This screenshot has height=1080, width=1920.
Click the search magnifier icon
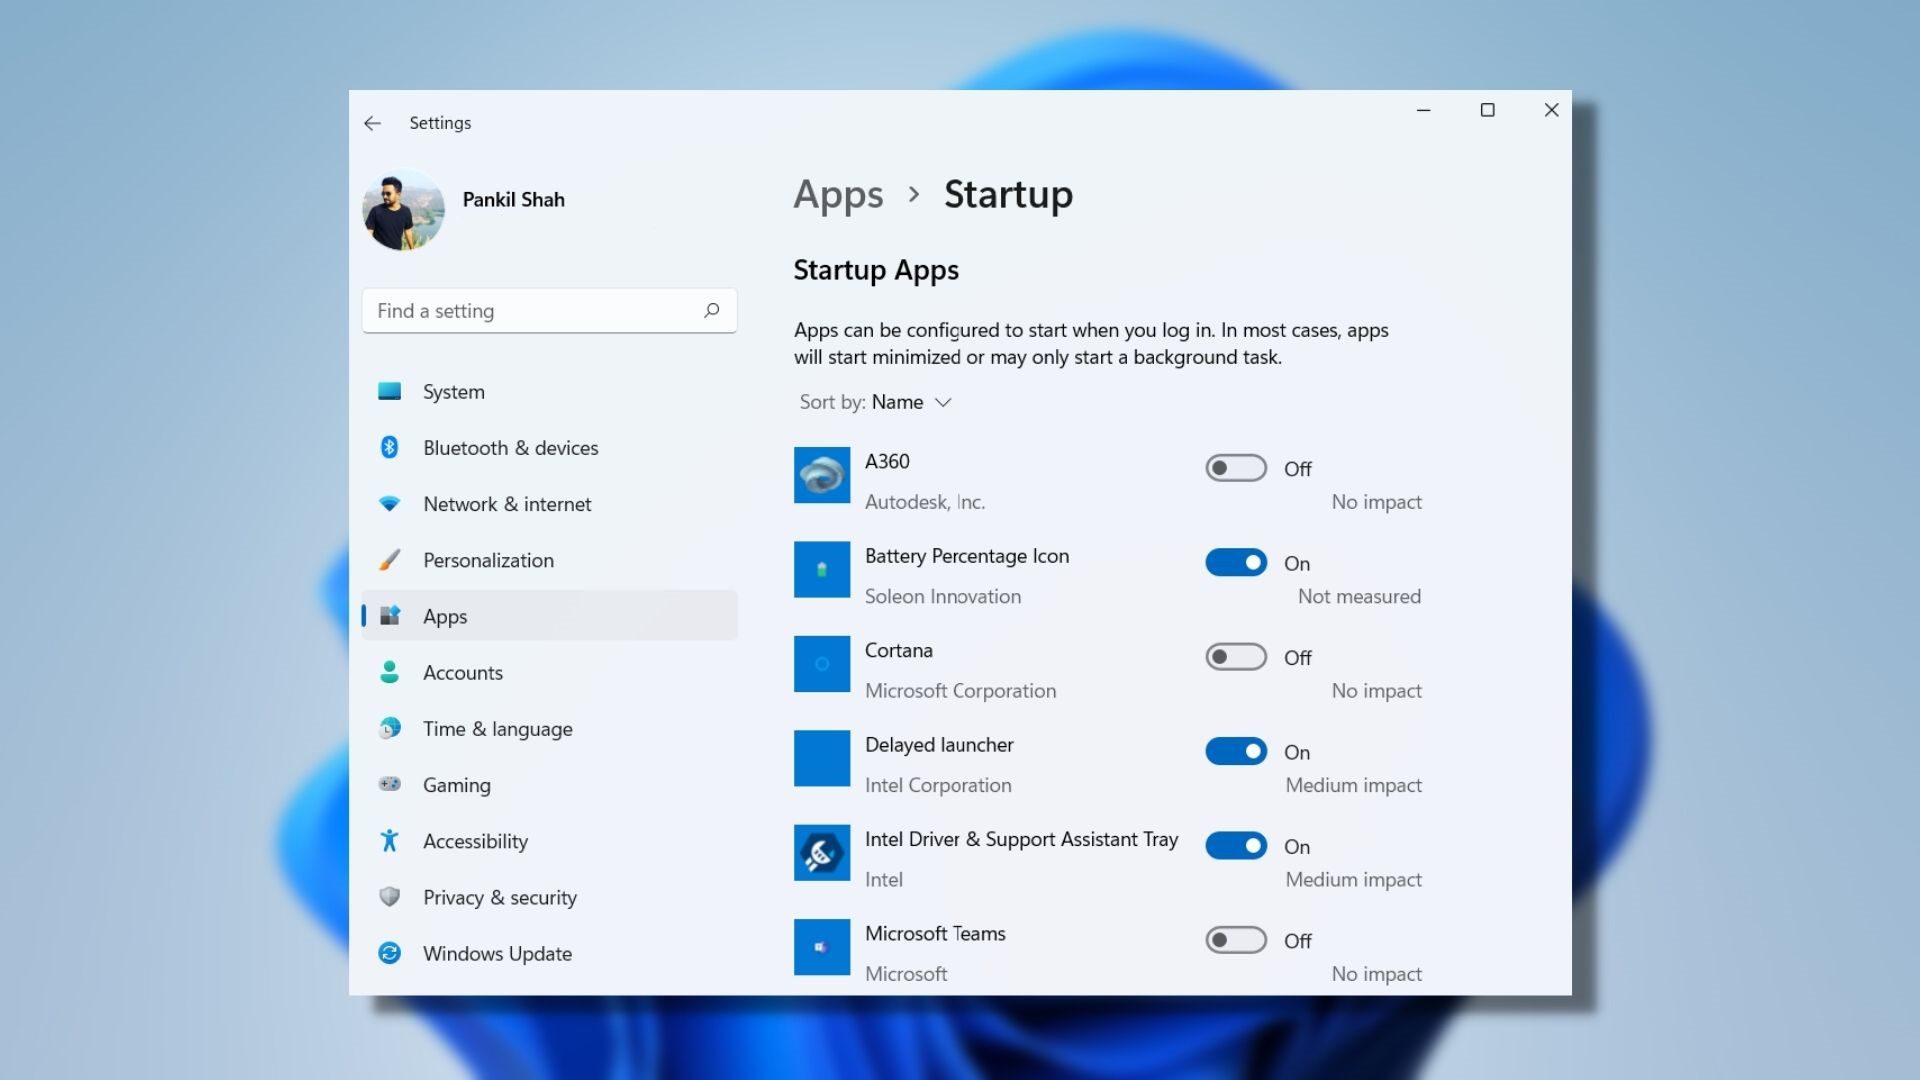tap(711, 310)
